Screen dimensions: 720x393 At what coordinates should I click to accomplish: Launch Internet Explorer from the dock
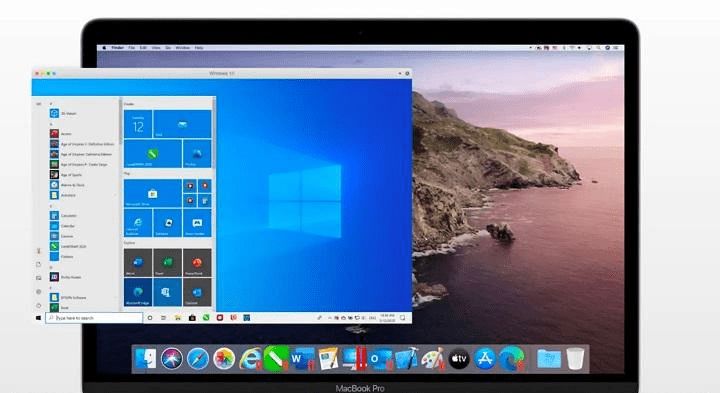[250, 359]
